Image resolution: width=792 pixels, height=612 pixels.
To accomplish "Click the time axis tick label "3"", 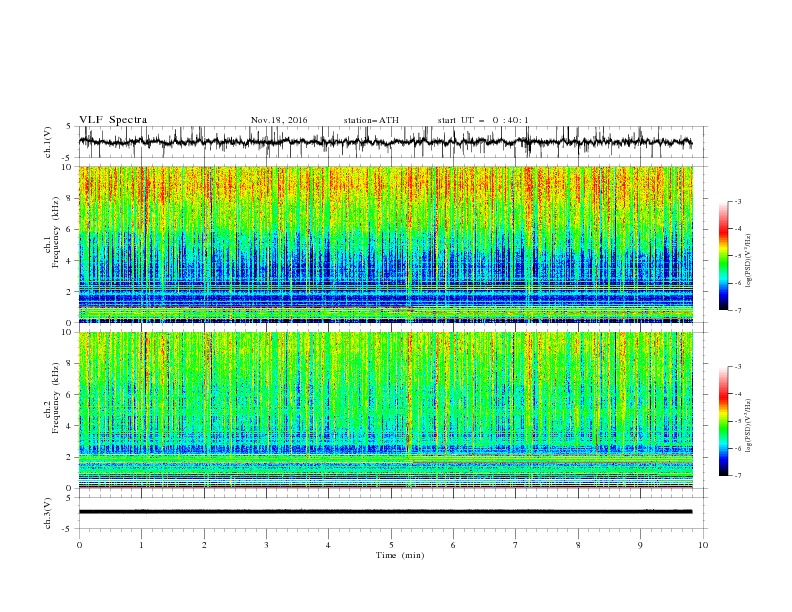I will (266, 545).
